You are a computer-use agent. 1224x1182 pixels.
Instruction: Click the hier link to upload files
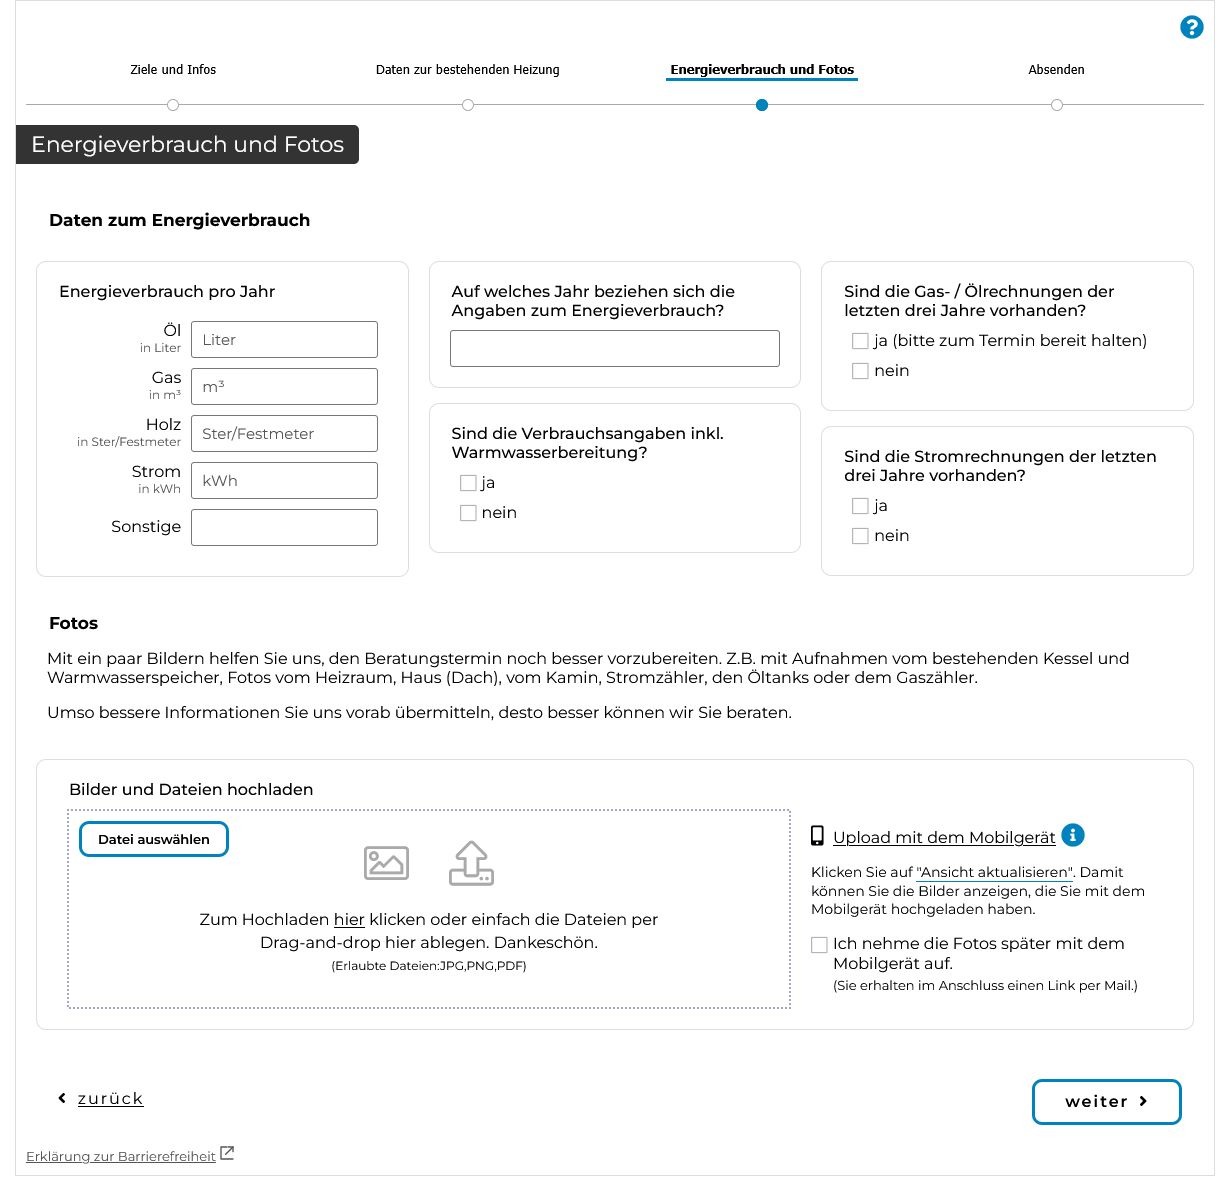click(348, 919)
